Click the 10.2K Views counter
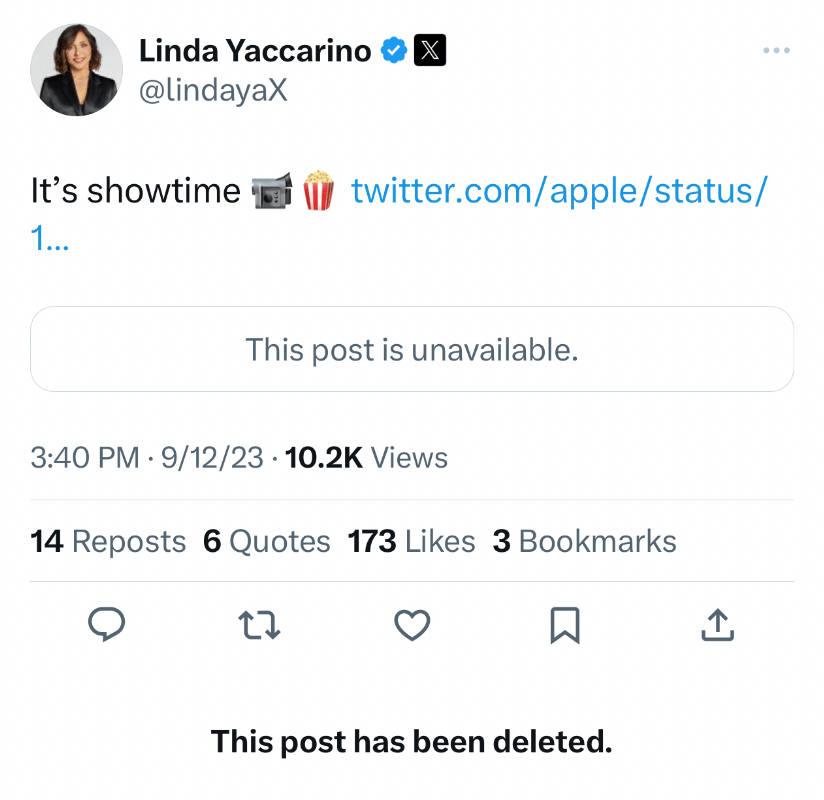This screenshot has height=800, width=824. [366, 457]
